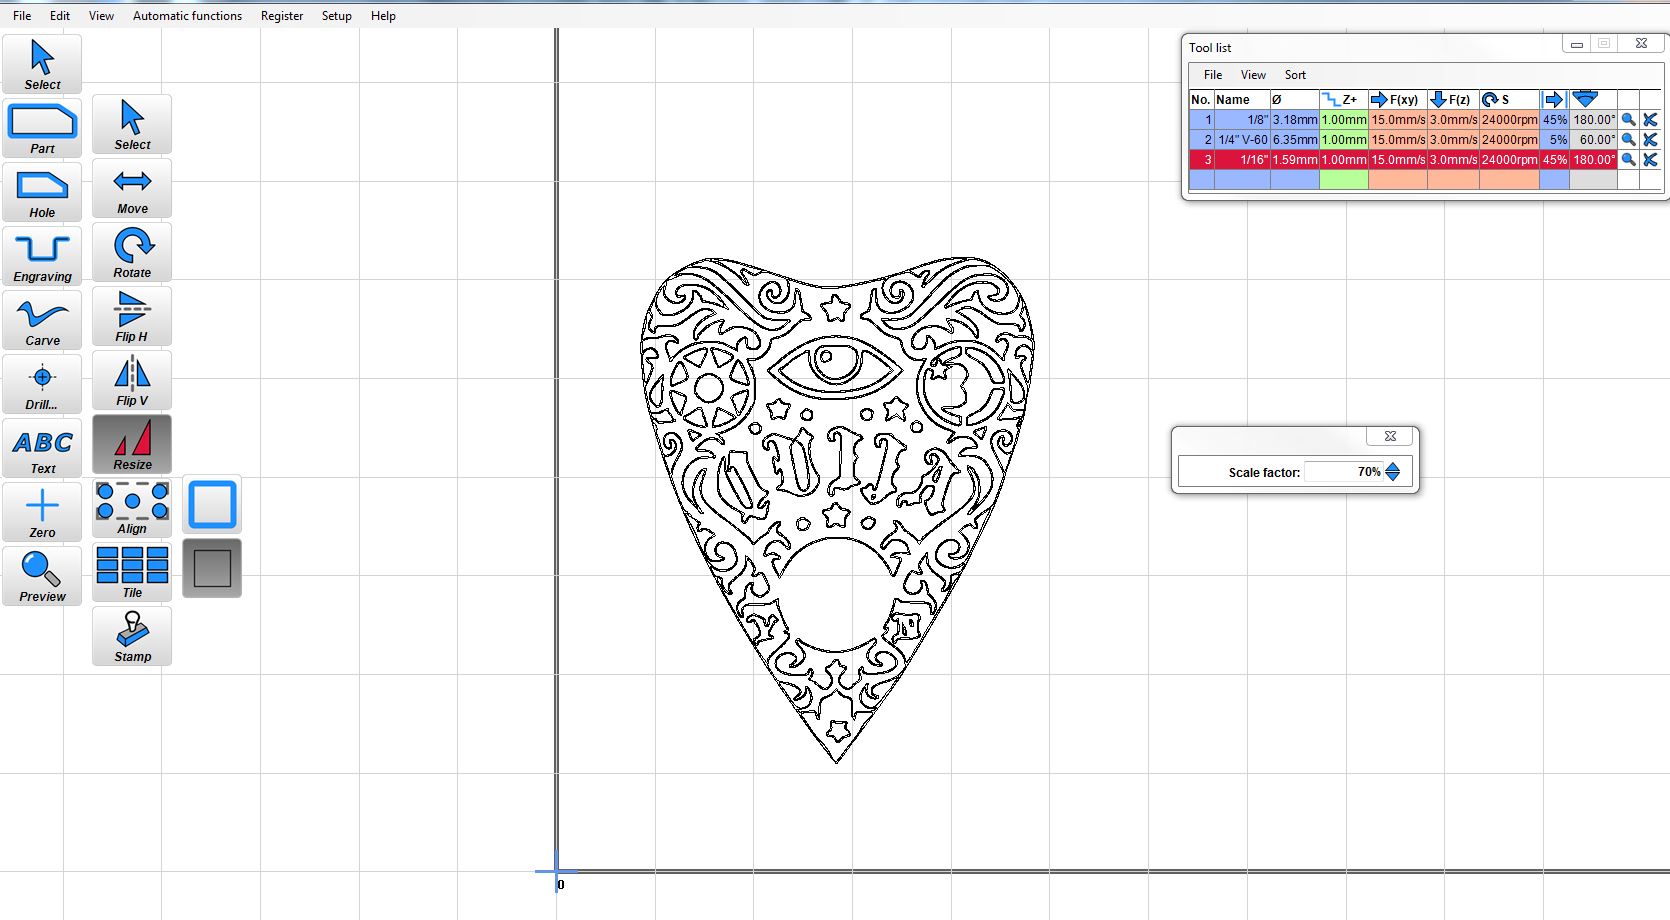Image resolution: width=1670 pixels, height=920 pixels.
Task: Pick the Rotate tool
Action: [x=132, y=252]
